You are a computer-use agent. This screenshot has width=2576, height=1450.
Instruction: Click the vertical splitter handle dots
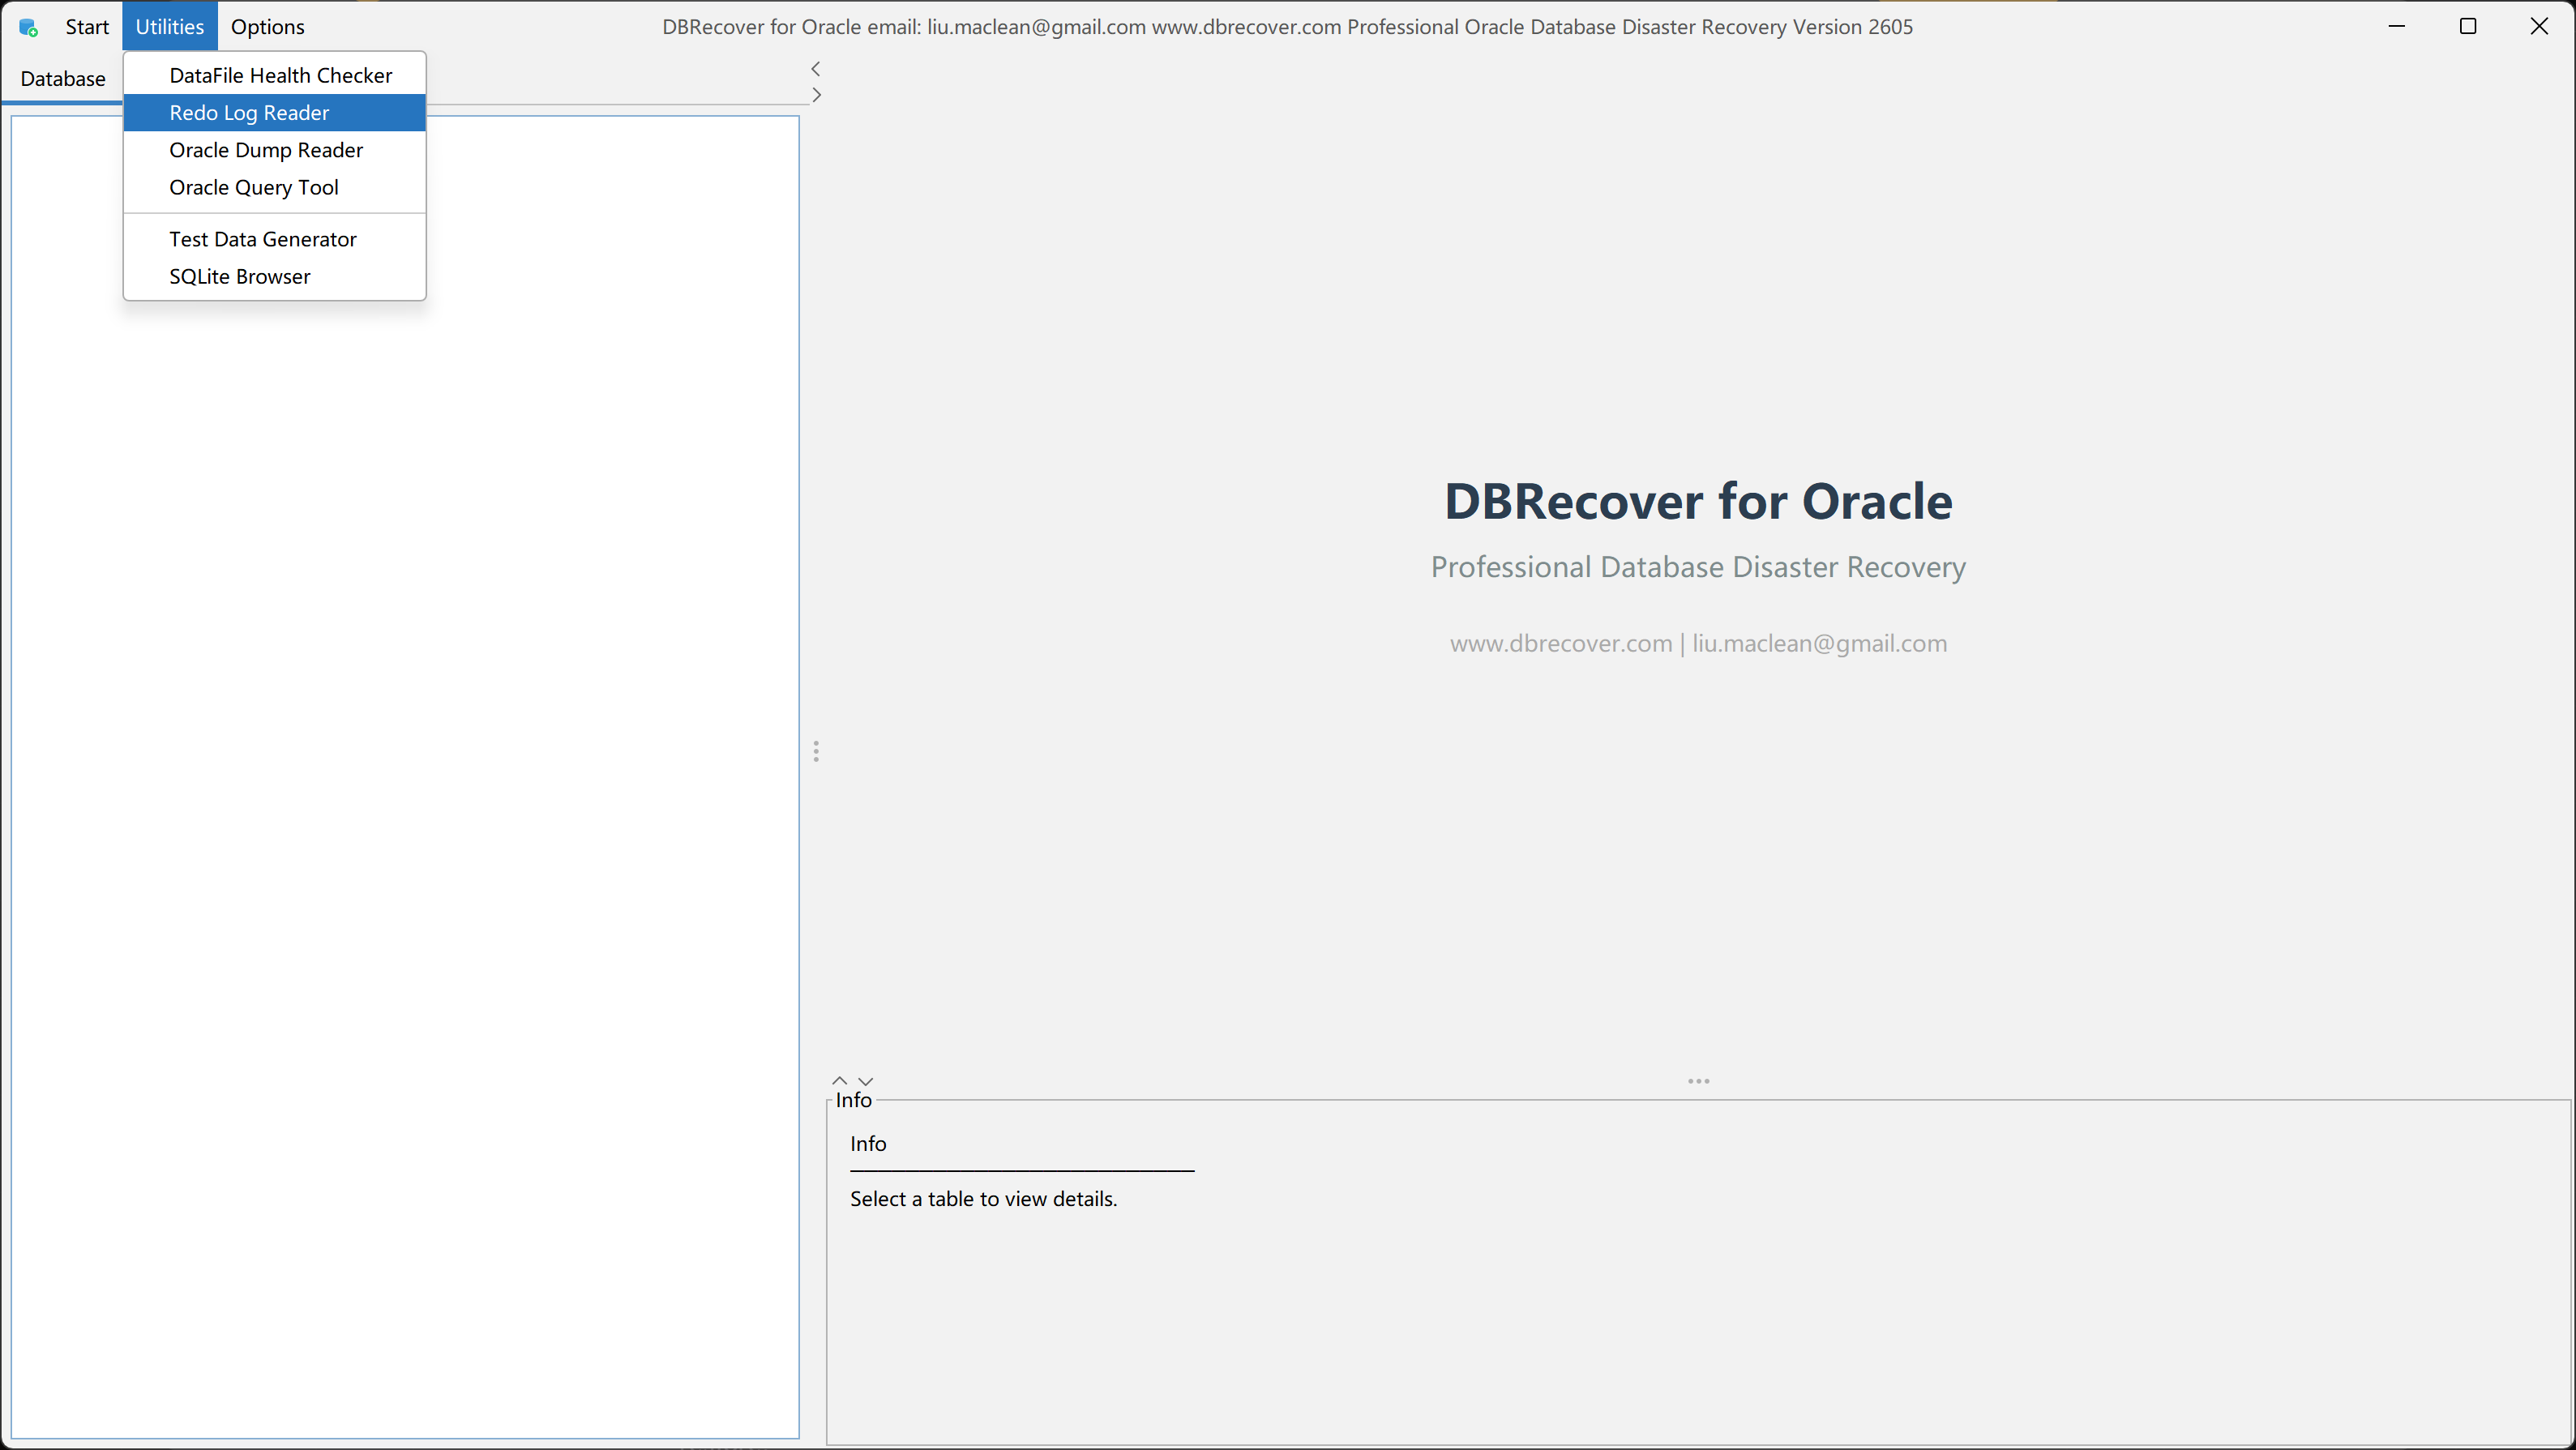coord(816,751)
